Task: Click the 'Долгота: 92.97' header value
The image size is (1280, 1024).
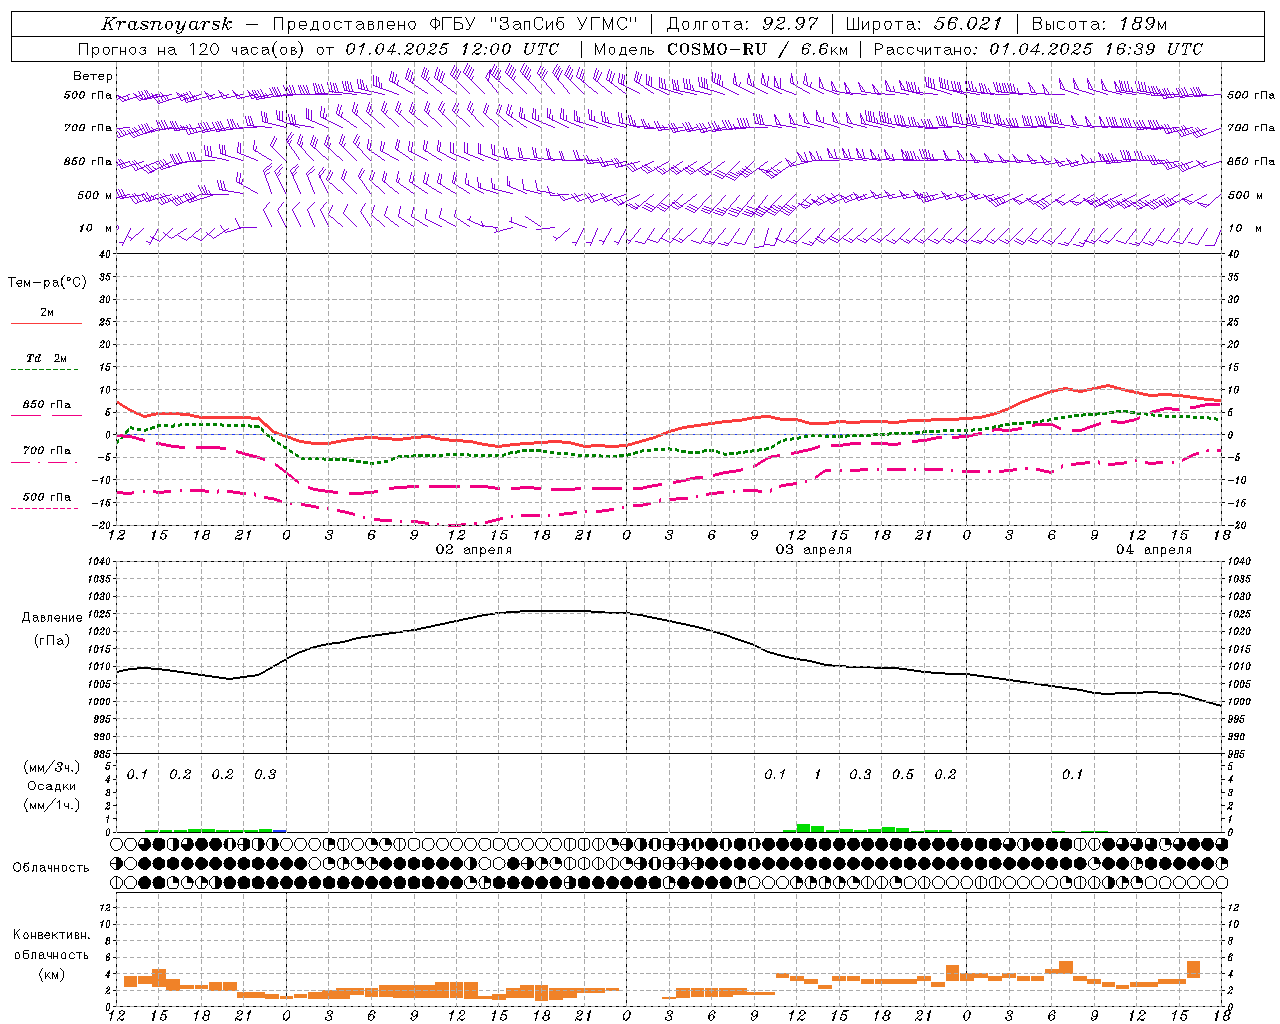Action: tap(742, 24)
